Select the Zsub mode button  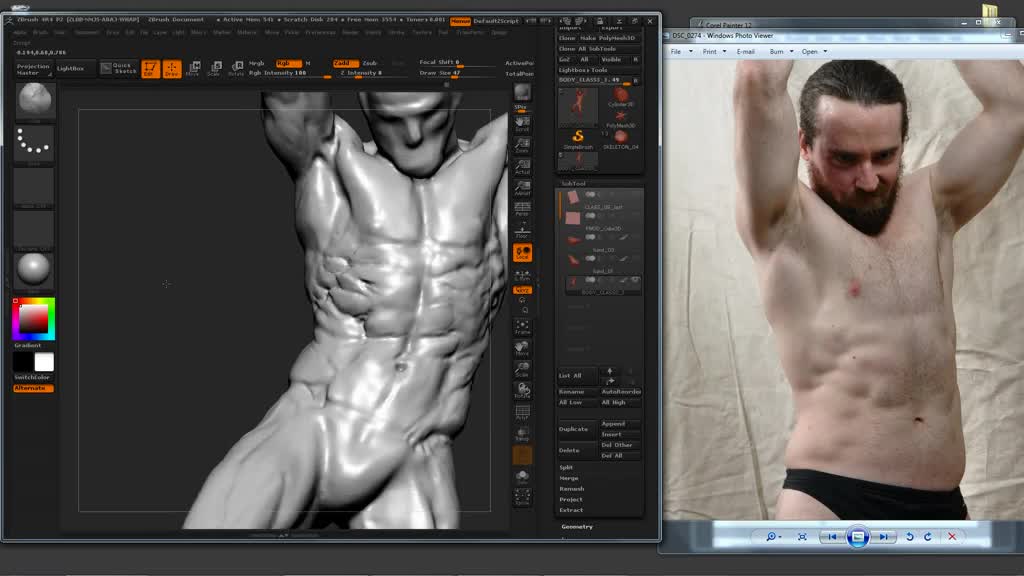coord(370,63)
